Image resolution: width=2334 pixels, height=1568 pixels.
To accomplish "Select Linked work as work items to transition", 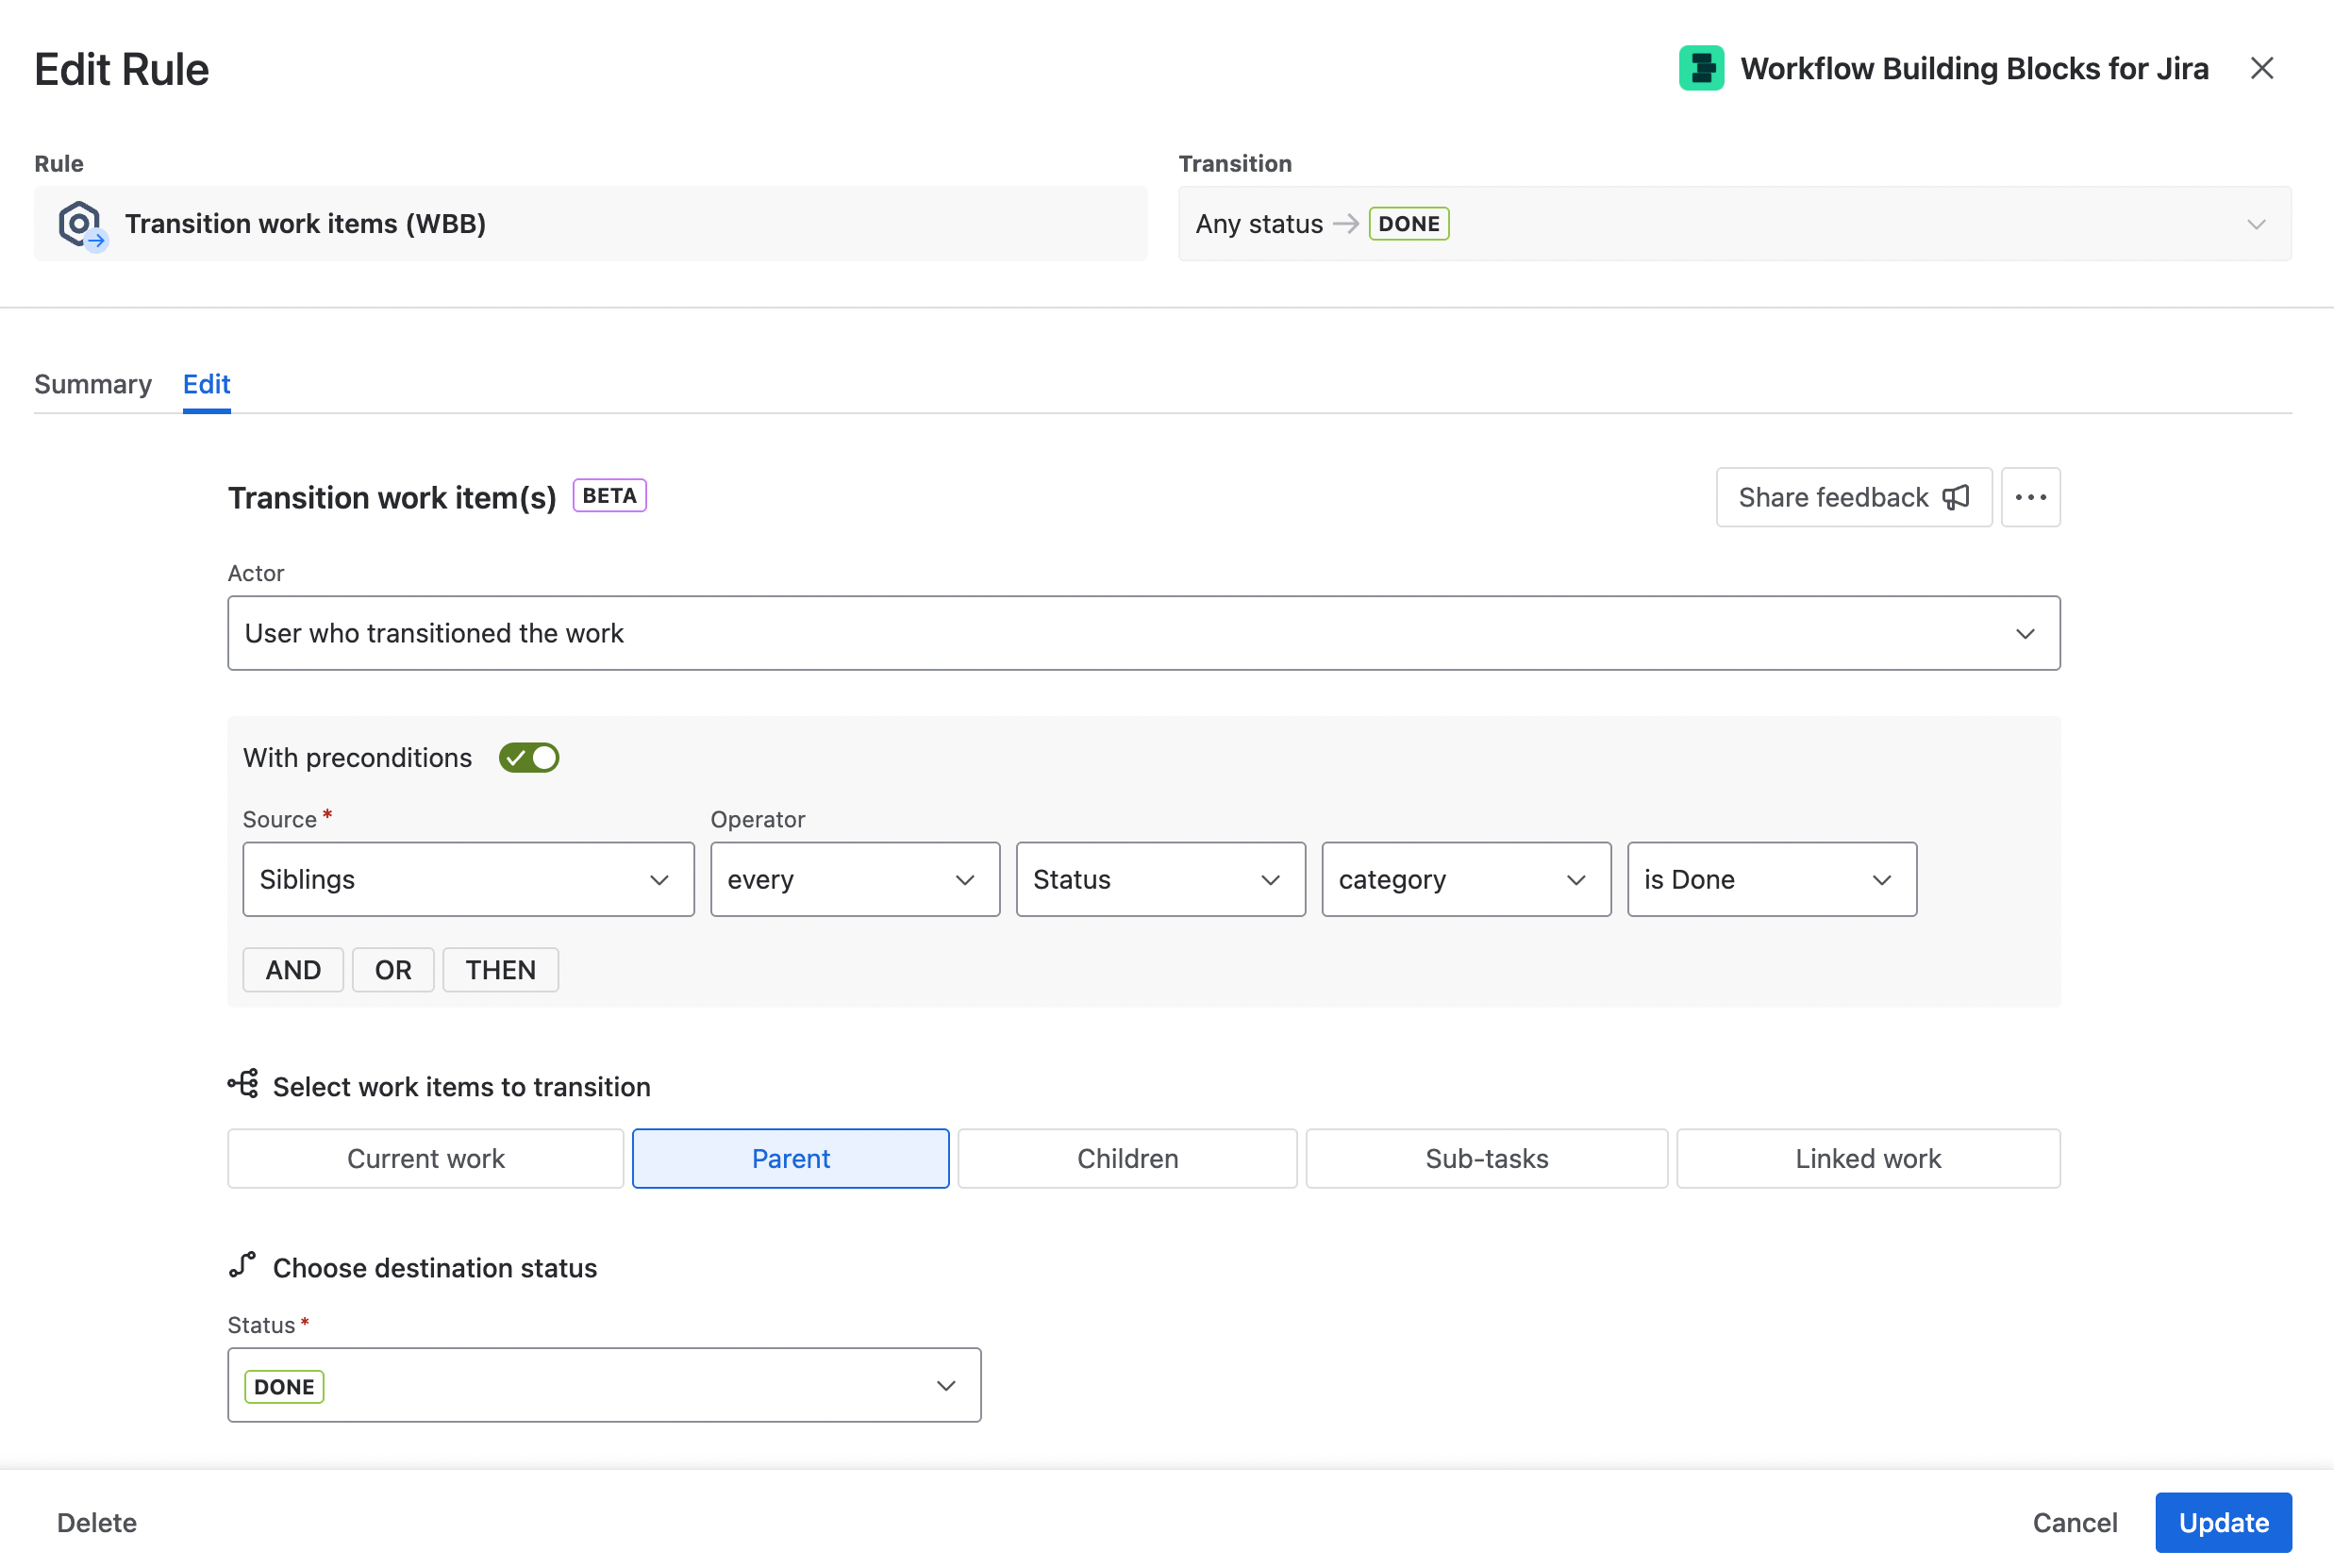I will point(1868,1158).
